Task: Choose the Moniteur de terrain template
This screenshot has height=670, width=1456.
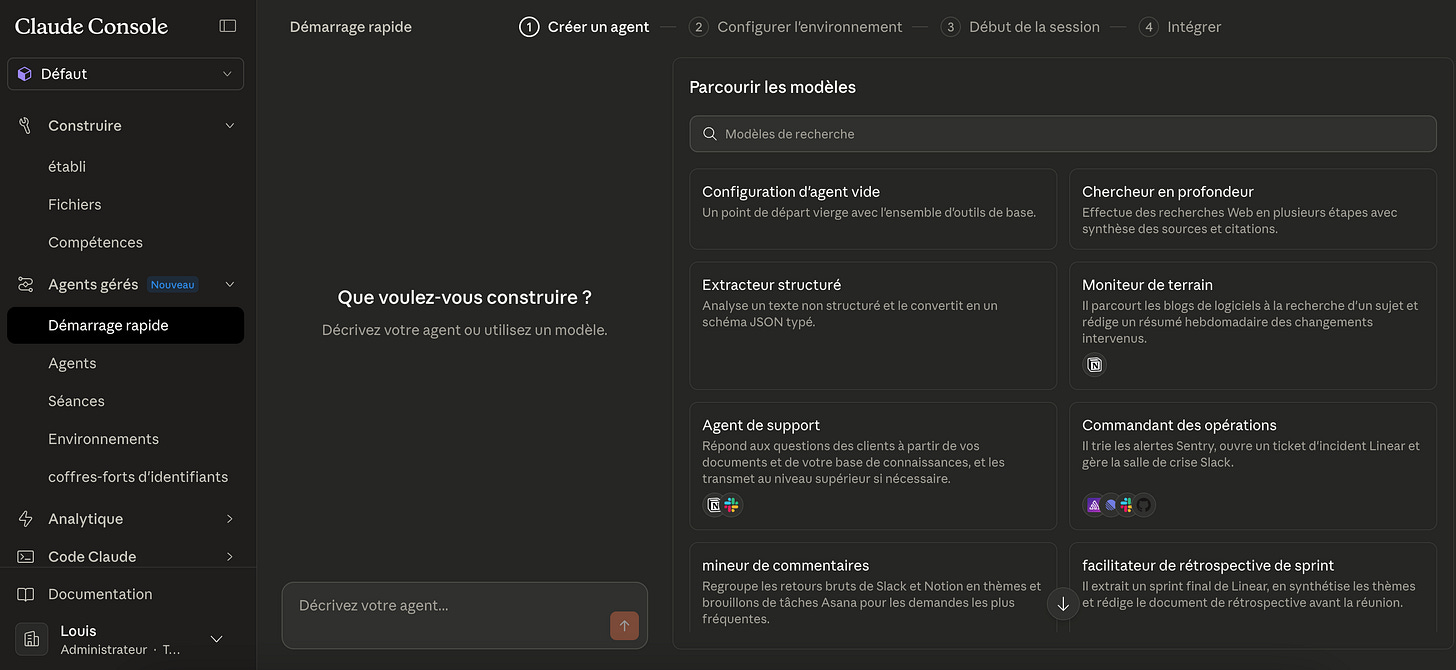Action: (x=1253, y=326)
